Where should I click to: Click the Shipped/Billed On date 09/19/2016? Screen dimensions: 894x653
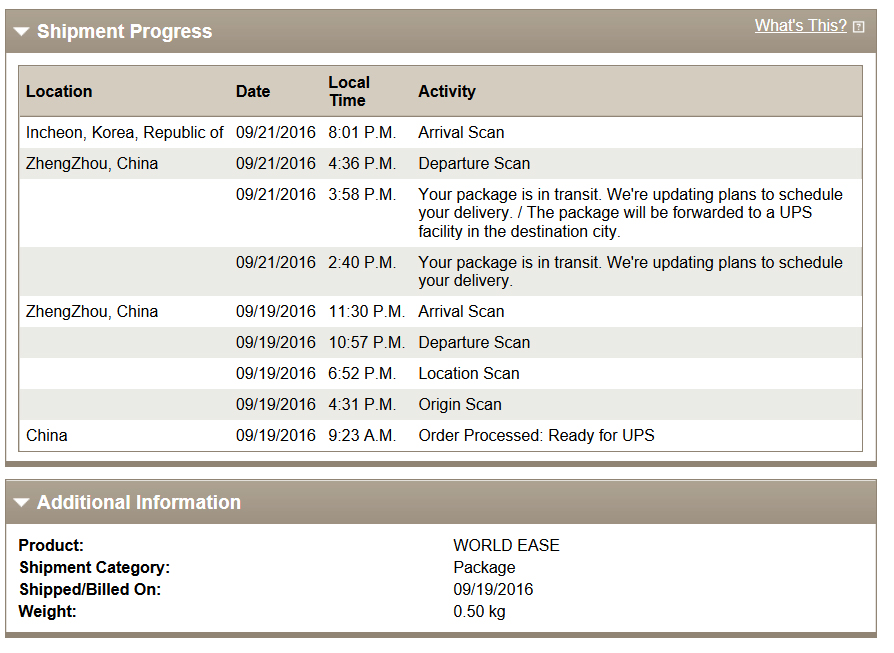493,589
